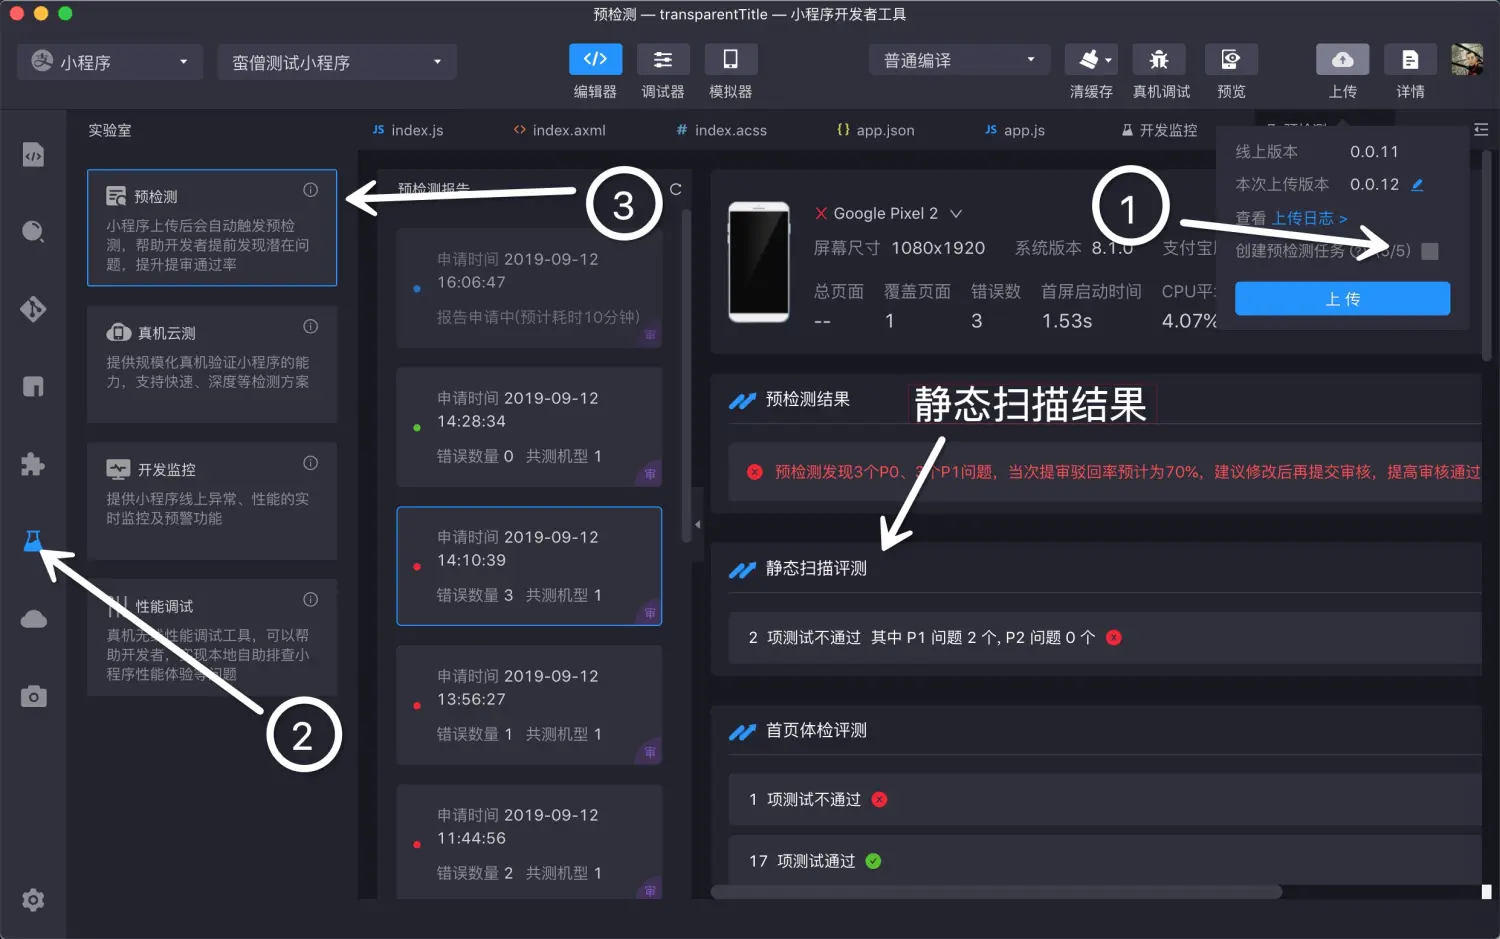Image resolution: width=1500 pixels, height=939 pixels.
Task: Toggle the 模拟器 simulator panel button
Action: (730, 59)
